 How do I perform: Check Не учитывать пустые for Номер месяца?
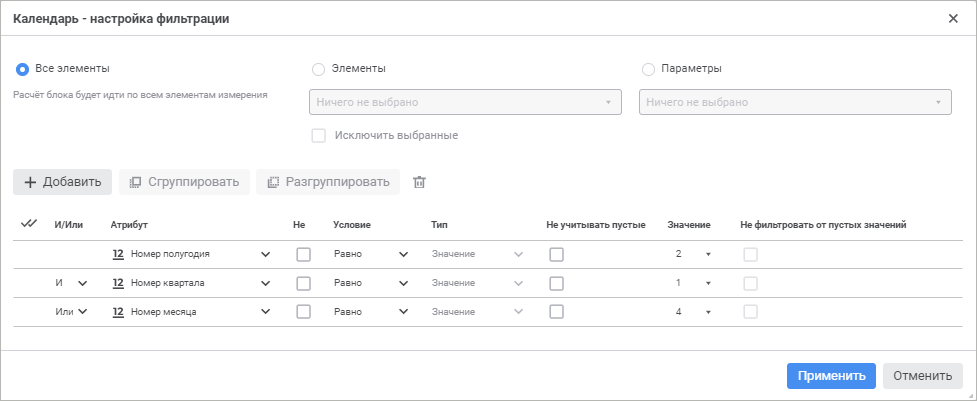(x=557, y=311)
